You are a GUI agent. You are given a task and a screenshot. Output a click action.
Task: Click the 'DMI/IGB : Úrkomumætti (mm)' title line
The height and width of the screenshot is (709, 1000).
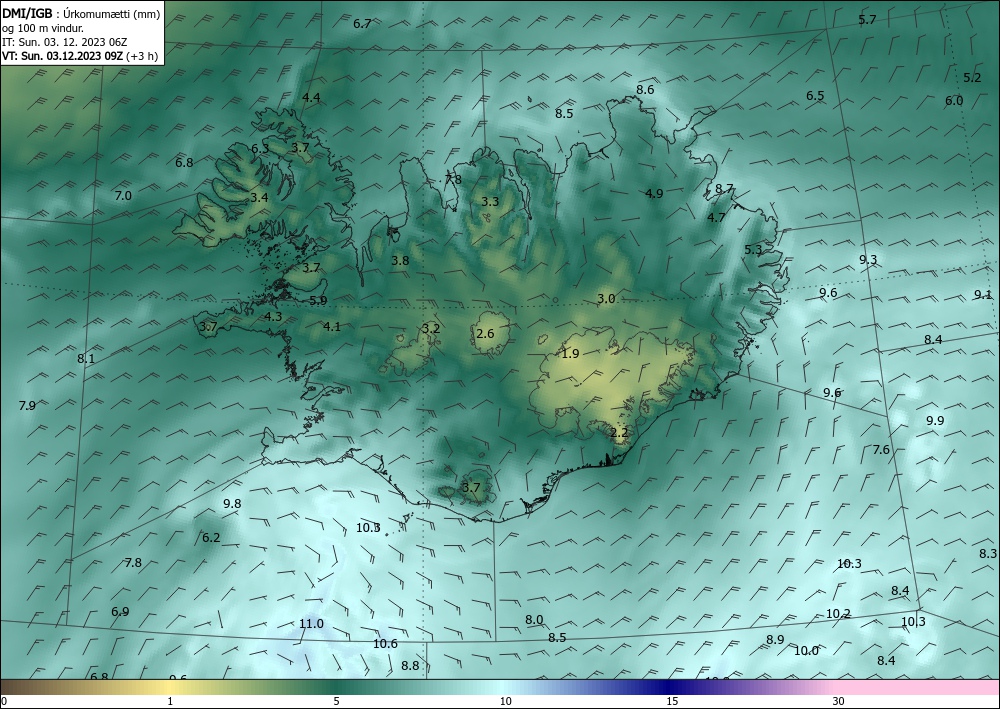tap(80, 13)
